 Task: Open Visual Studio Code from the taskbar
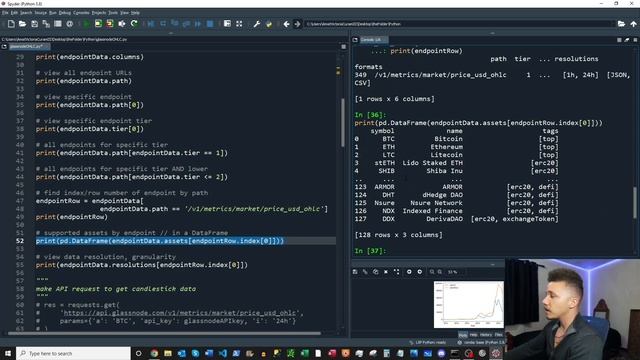pyautogui.click(x=223, y=353)
